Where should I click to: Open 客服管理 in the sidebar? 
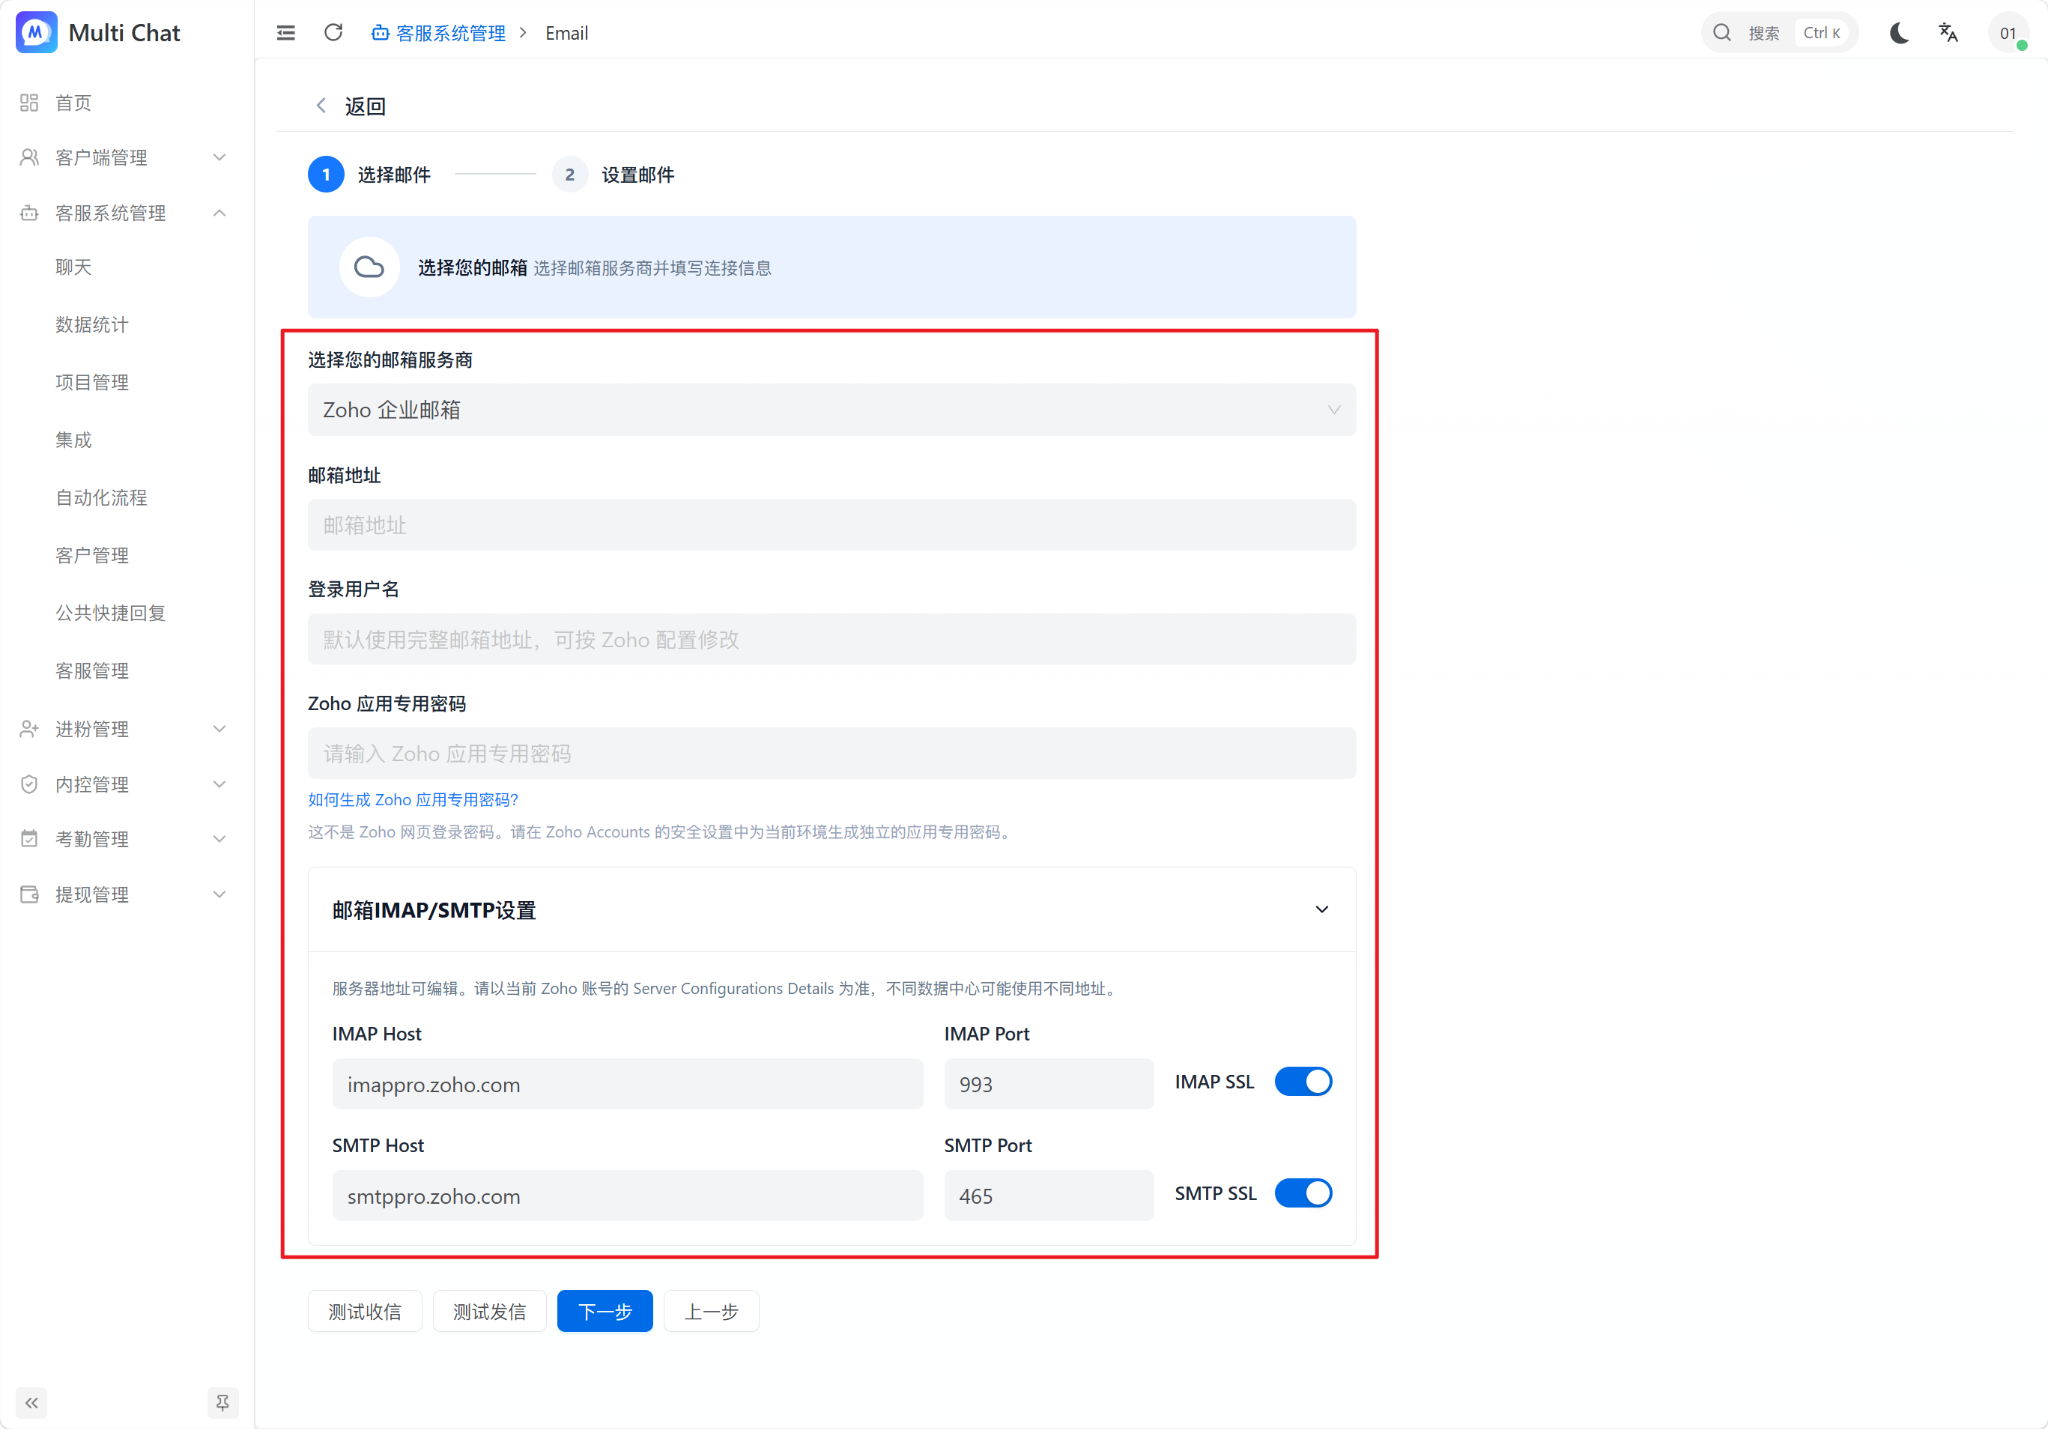[x=92, y=671]
